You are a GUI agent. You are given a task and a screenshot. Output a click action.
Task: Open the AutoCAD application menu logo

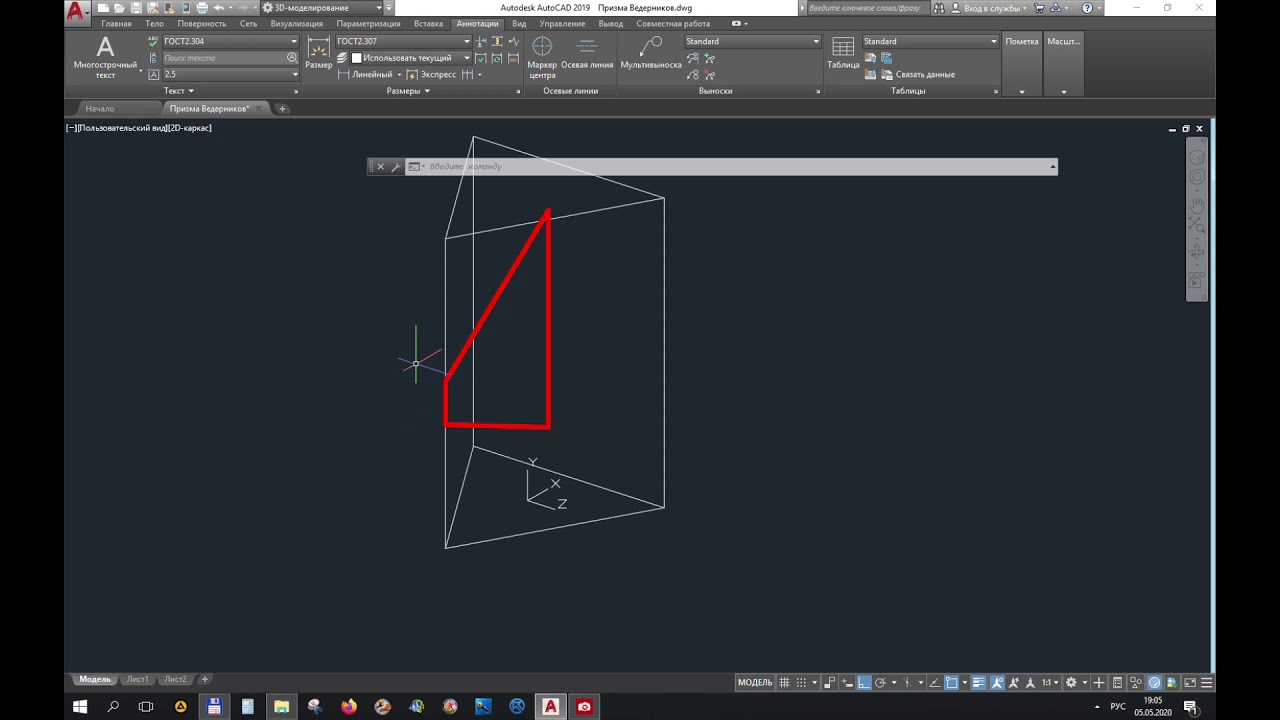[77, 12]
